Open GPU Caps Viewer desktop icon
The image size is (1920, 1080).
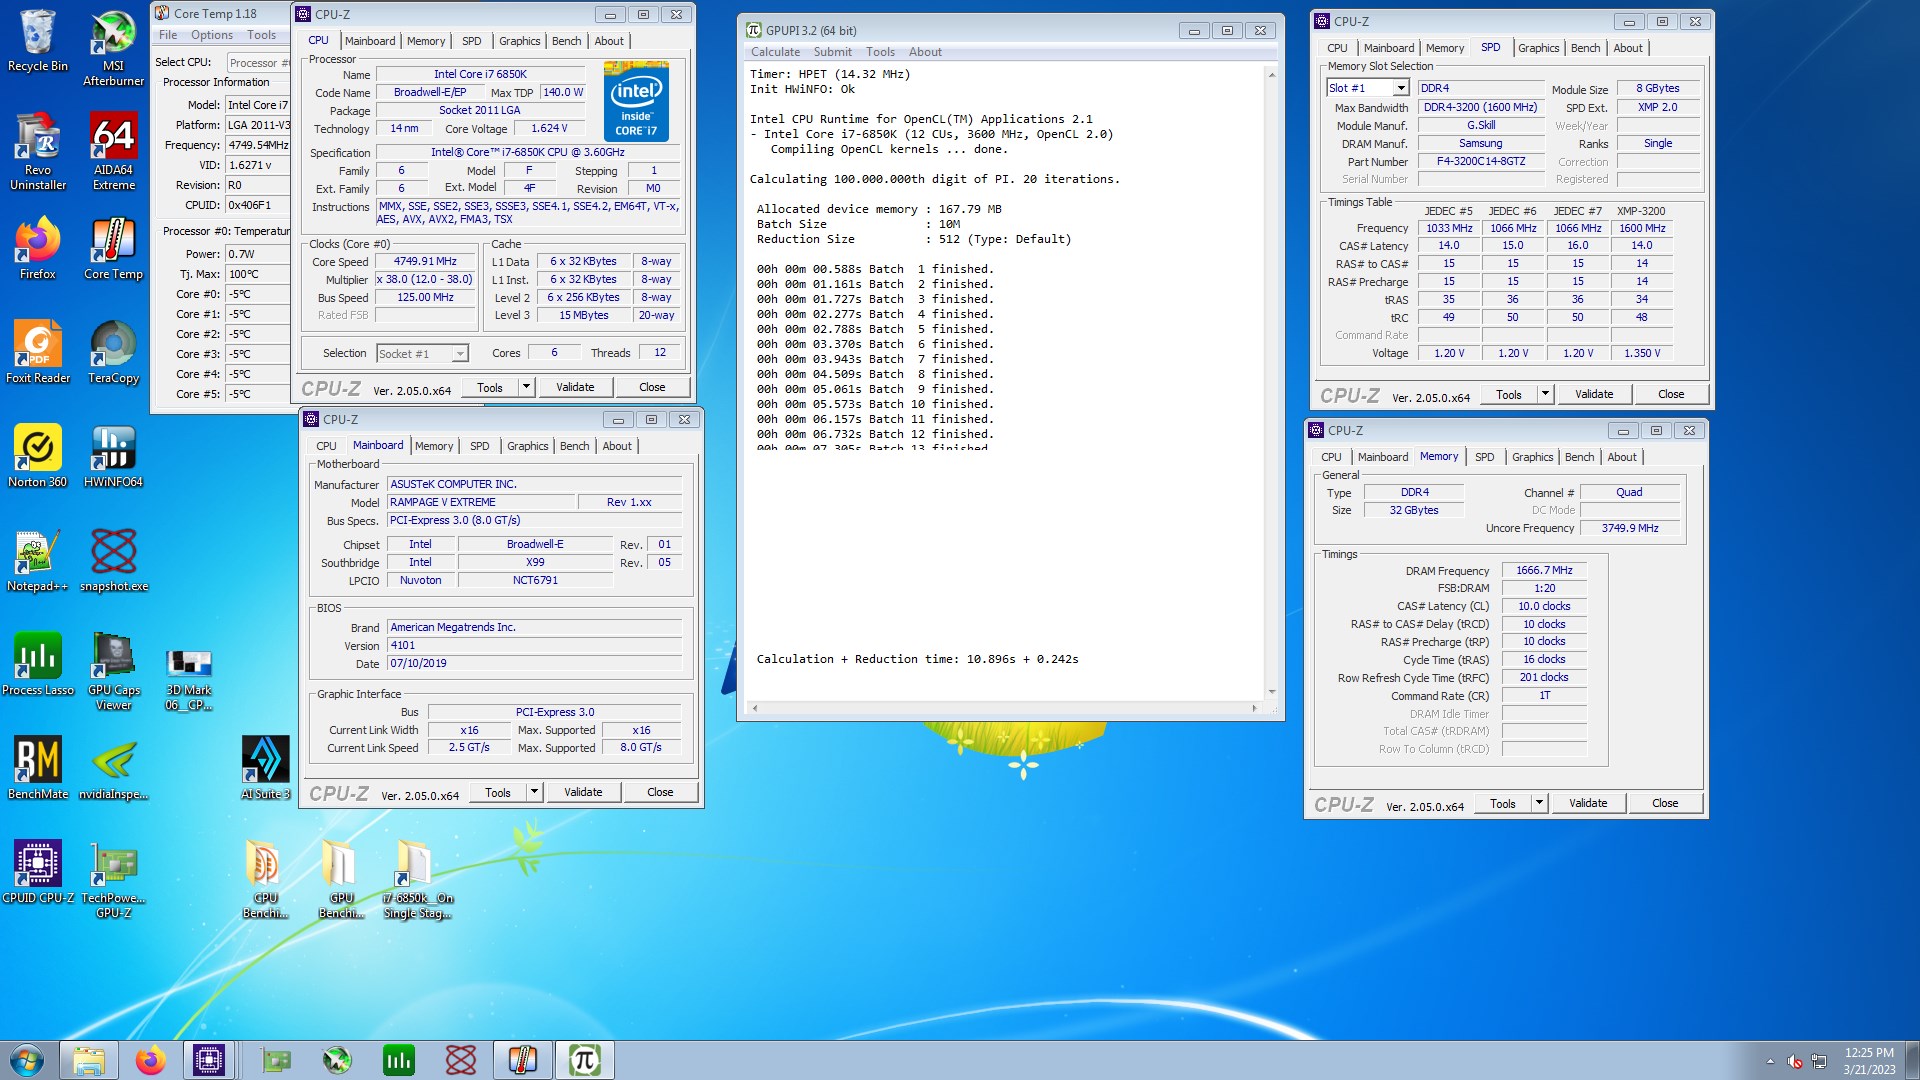(x=113, y=671)
